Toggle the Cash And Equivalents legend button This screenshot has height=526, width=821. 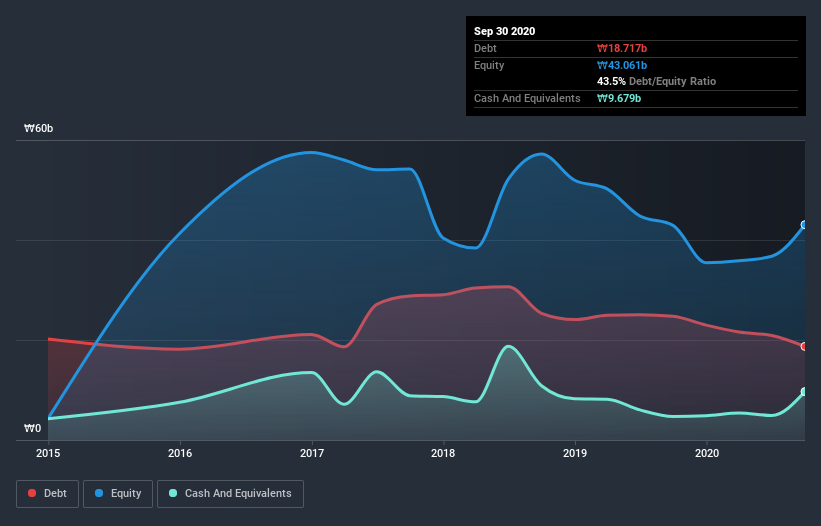[230, 494]
